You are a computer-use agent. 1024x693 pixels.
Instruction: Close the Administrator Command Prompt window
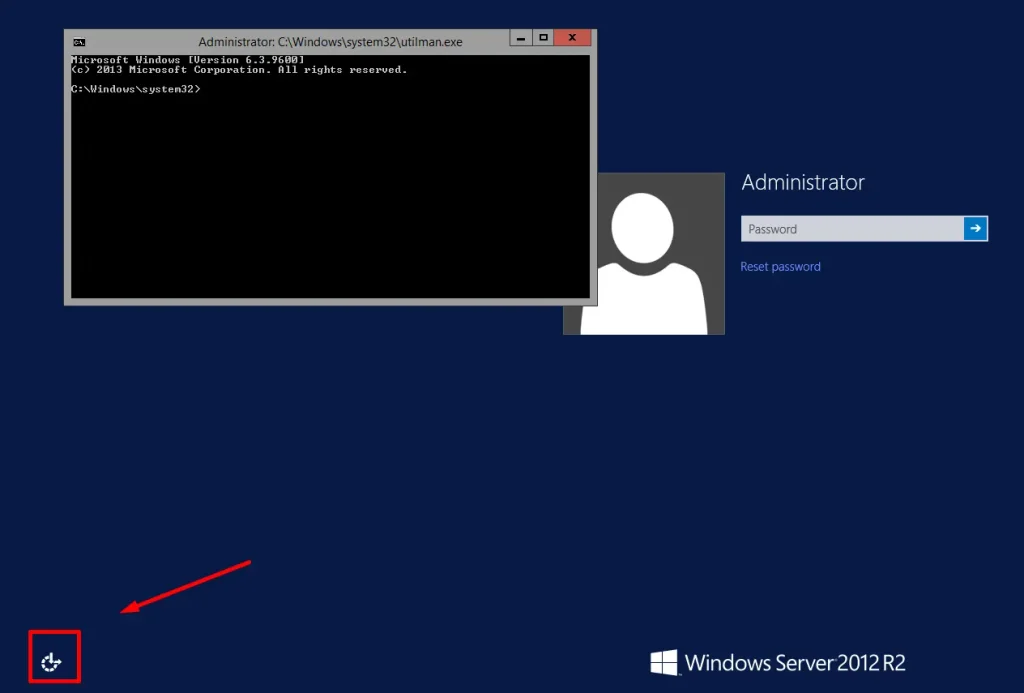pyautogui.click(x=572, y=38)
